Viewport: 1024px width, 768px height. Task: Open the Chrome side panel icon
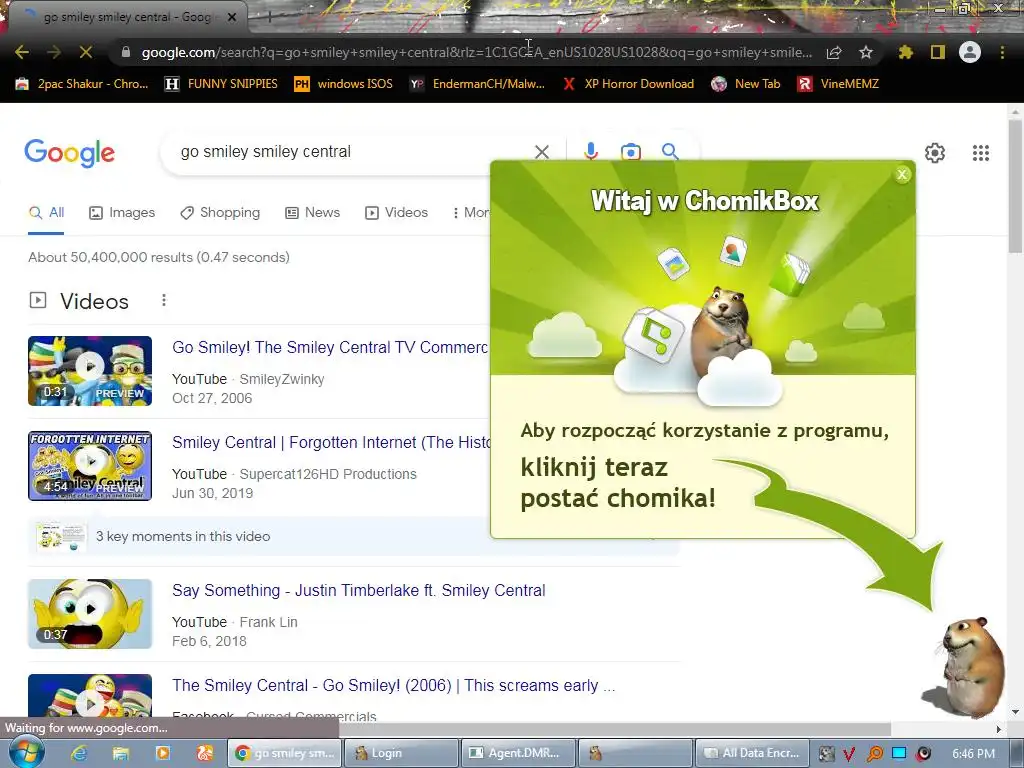938,52
